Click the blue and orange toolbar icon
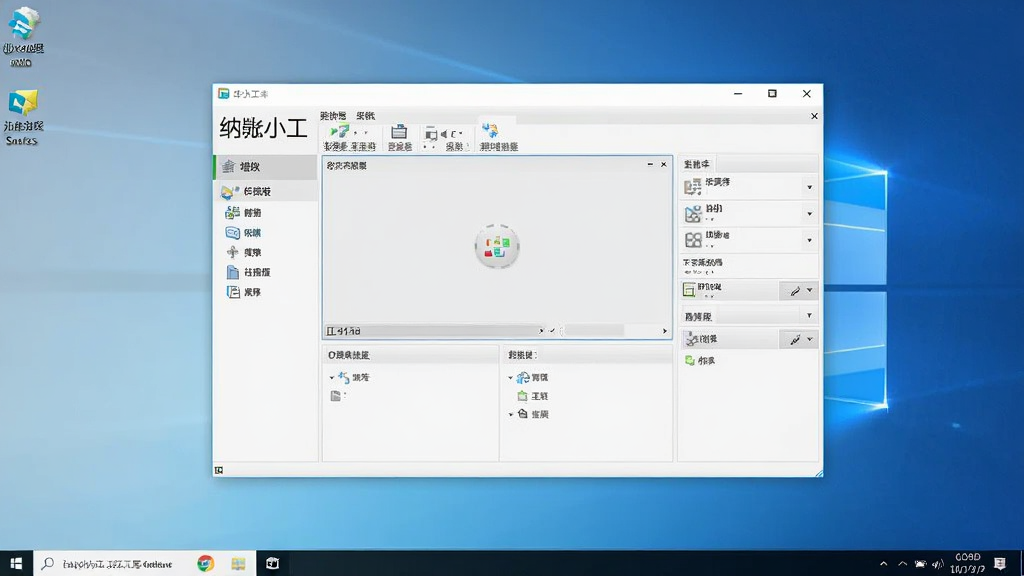This screenshot has width=1024, height=576. coord(490,131)
